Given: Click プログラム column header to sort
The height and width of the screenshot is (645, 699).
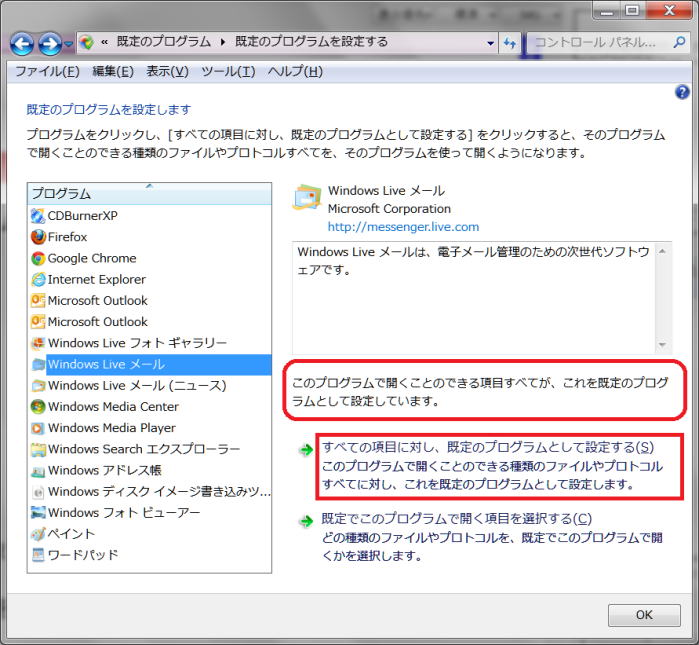Looking at the screenshot, I should [x=149, y=193].
